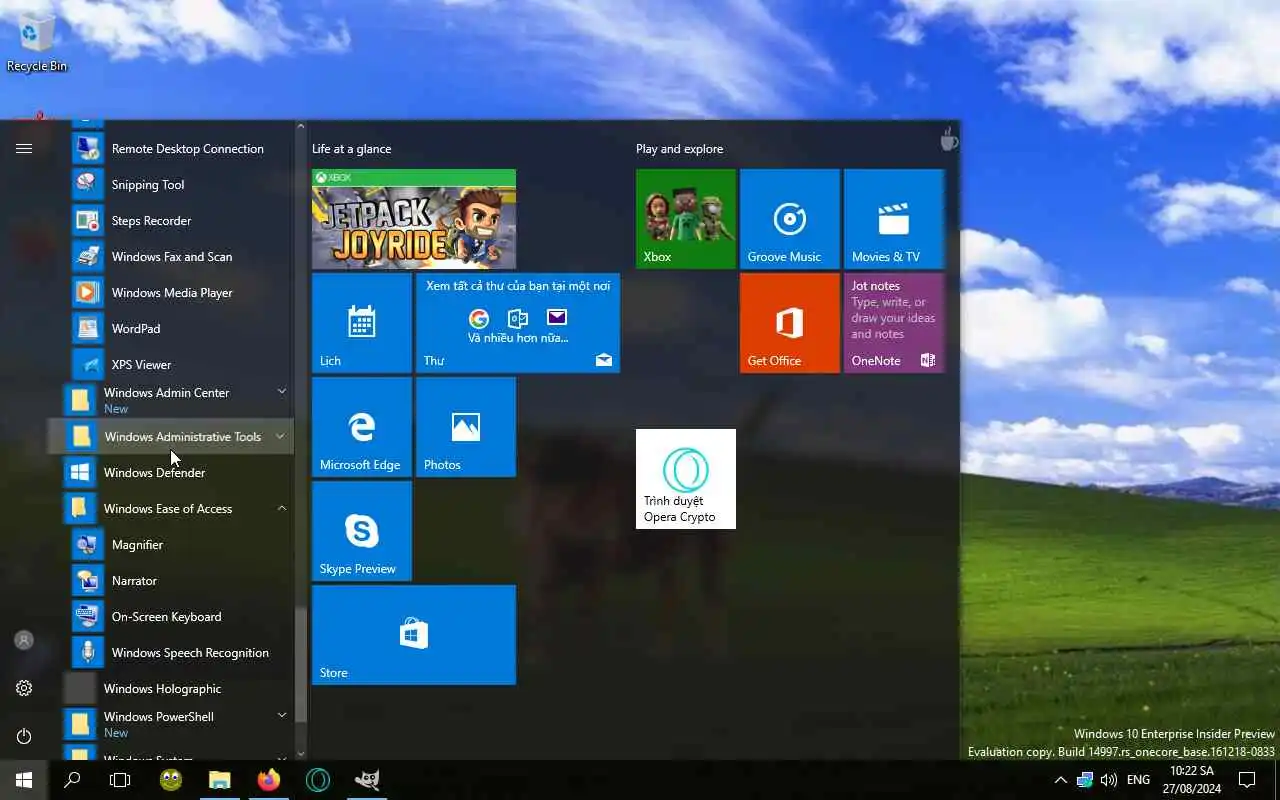Open Steps Recorder
Image resolution: width=1280 pixels, height=800 pixels.
[180, 220]
